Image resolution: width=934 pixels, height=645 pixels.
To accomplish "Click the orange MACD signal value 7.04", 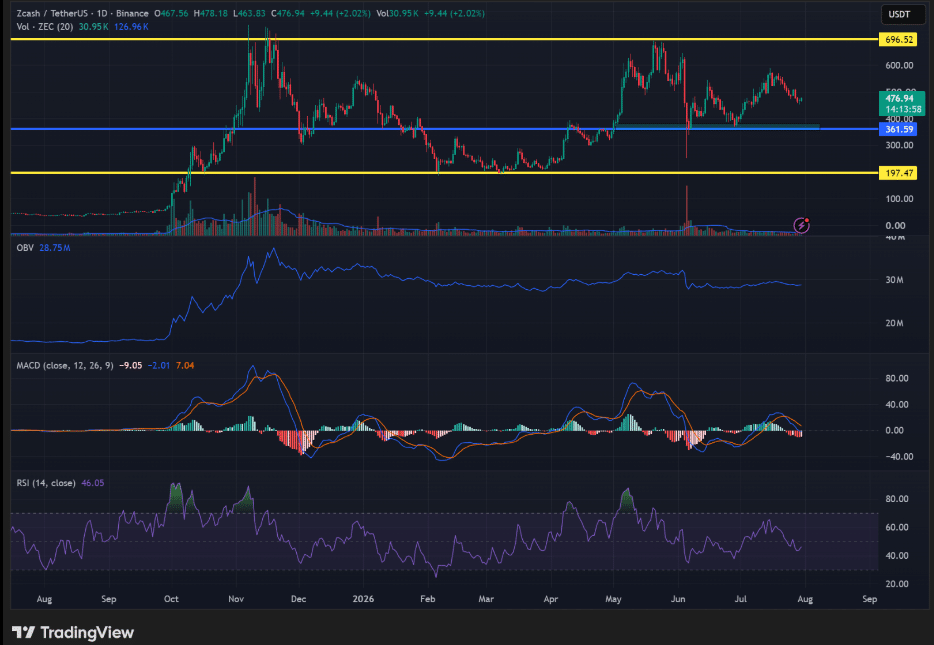I will [185, 365].
